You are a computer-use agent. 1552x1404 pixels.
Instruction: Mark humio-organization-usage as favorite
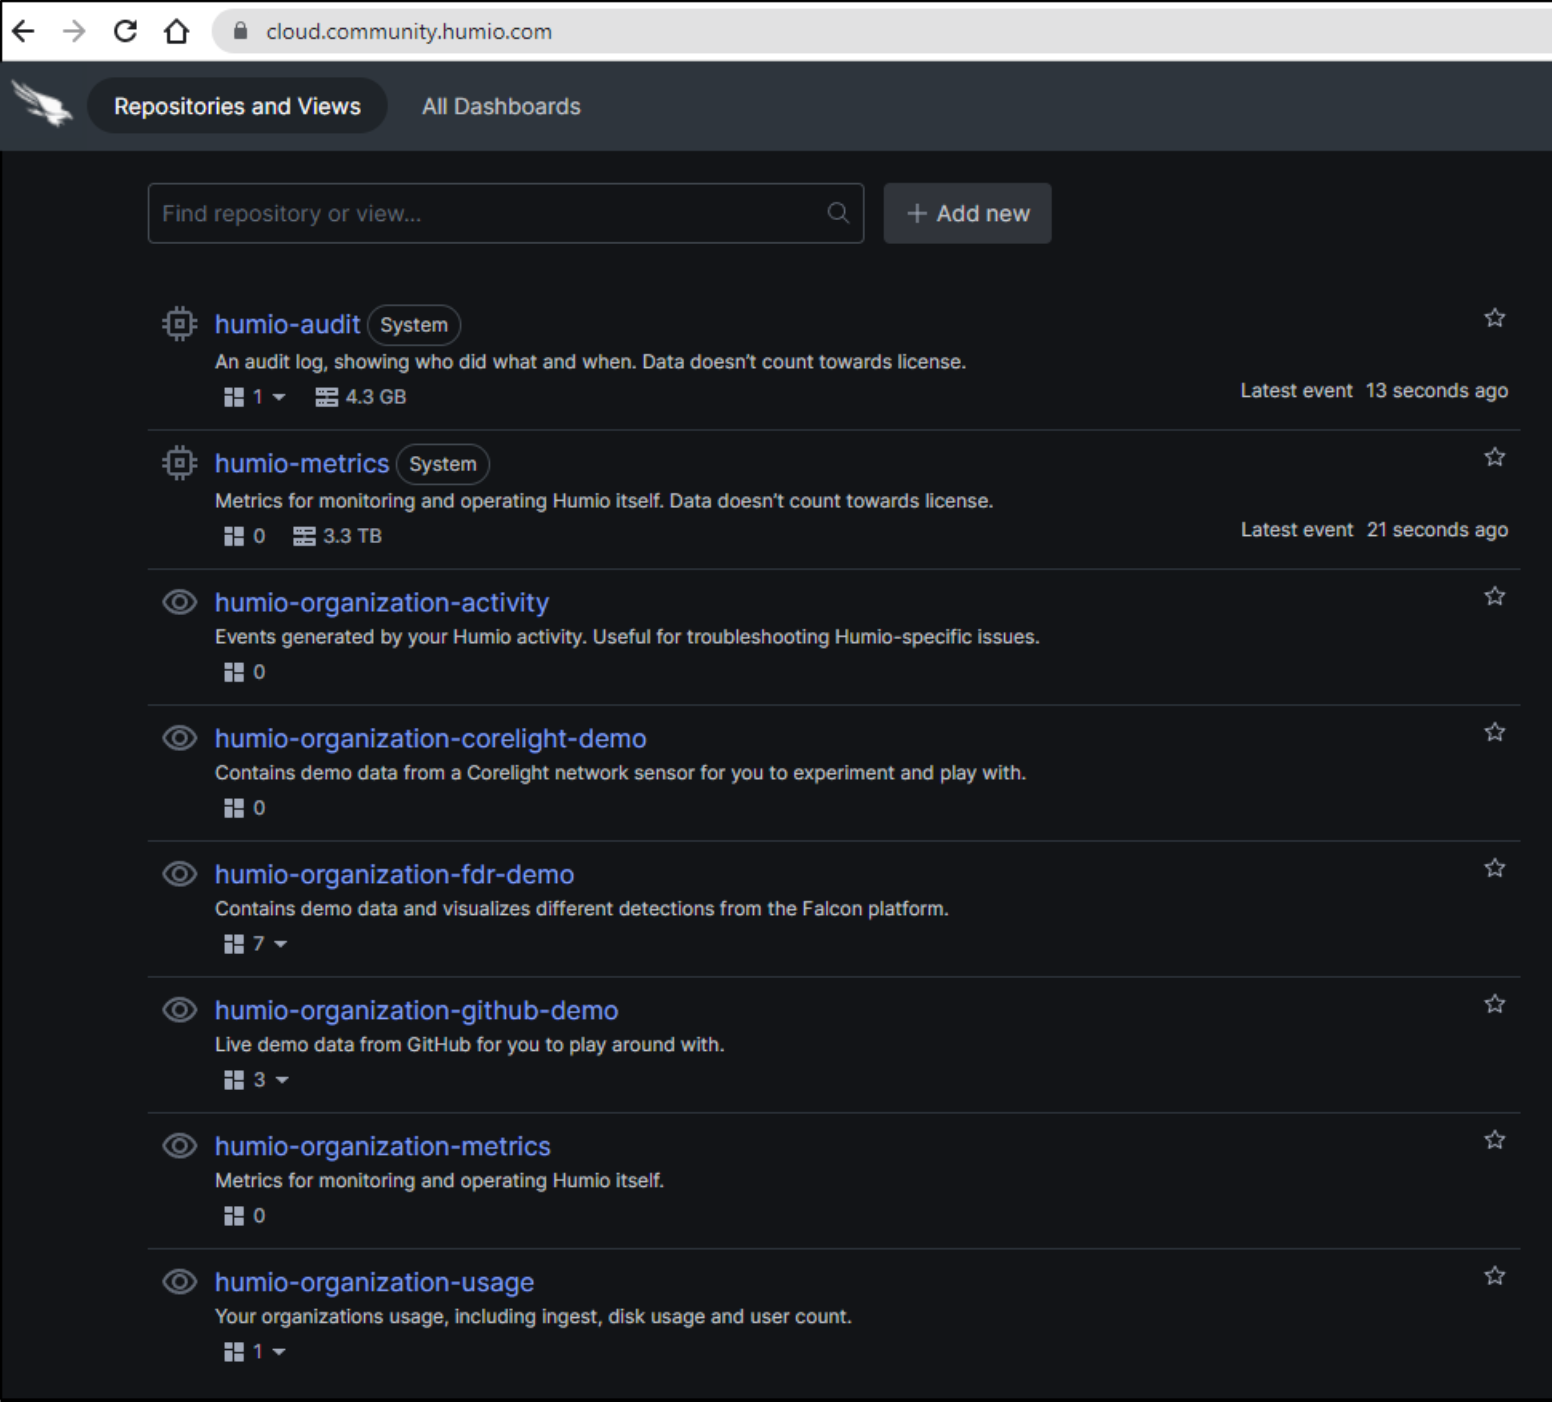click(1495, 1276)
